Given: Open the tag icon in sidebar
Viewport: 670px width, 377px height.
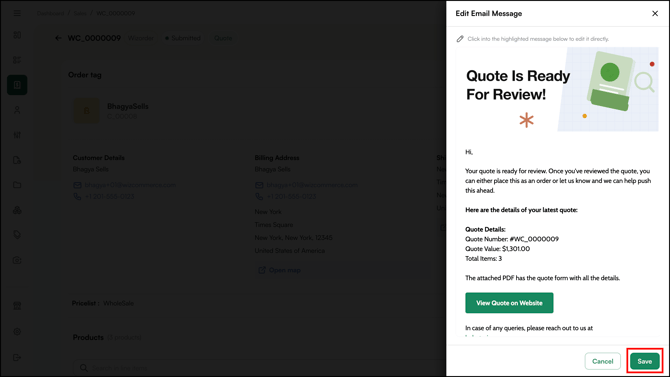Looking at the screenshot, I should pyautogui.click(x=17, y=235).
